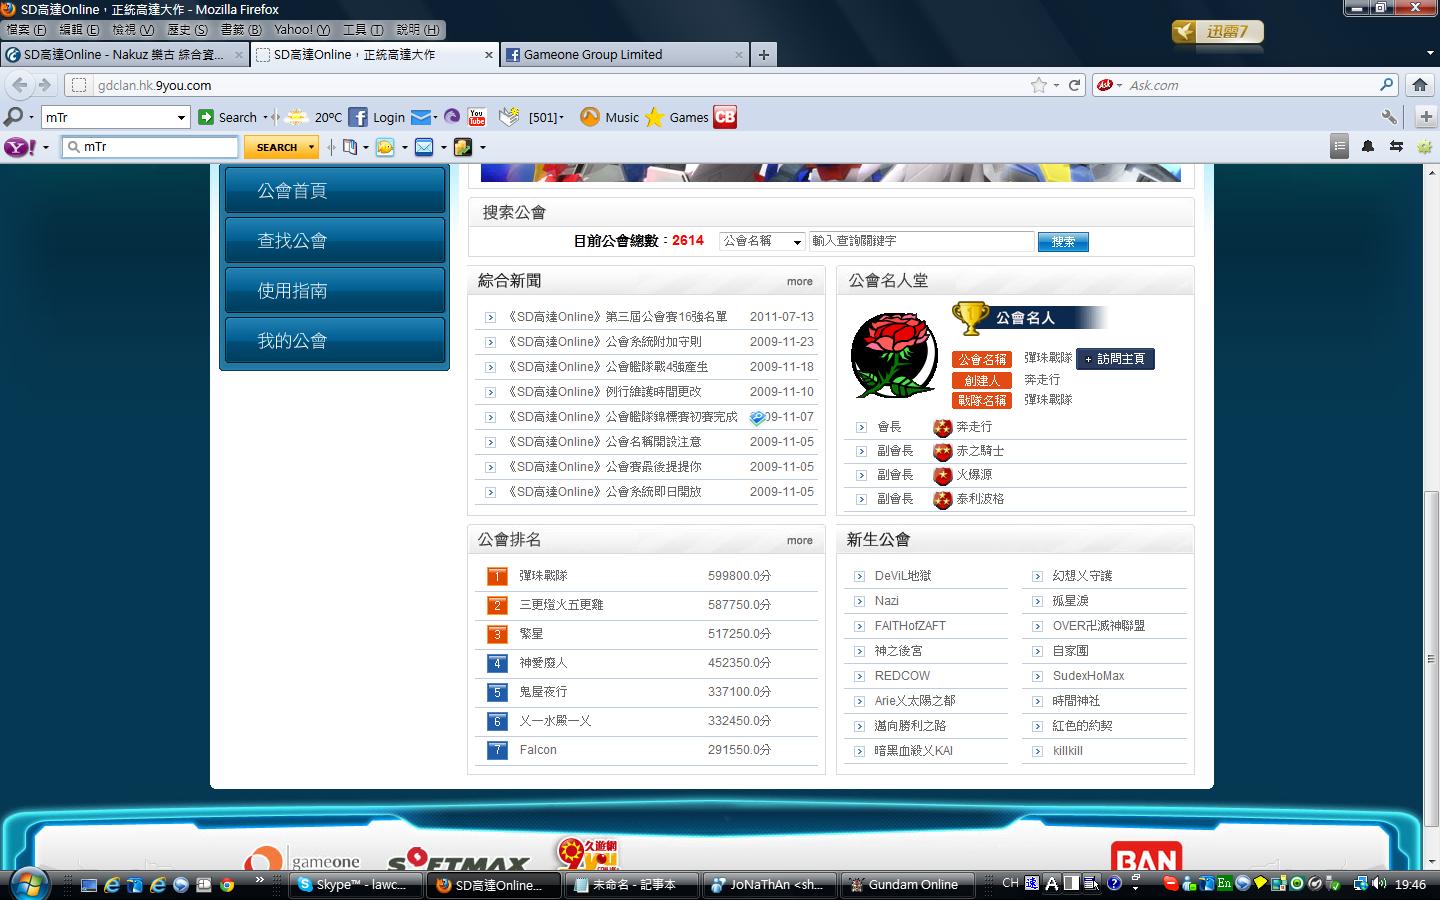Expand the mTr toolbar search combo box
This screenshot has width=1440, height=900.
click(181, 117)
